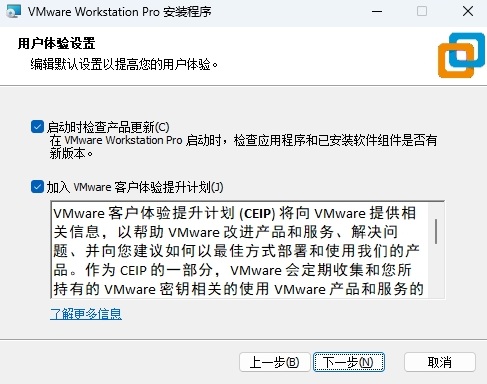Close the installer with the X button
This screenshot has width=487, height=384.
468,12
